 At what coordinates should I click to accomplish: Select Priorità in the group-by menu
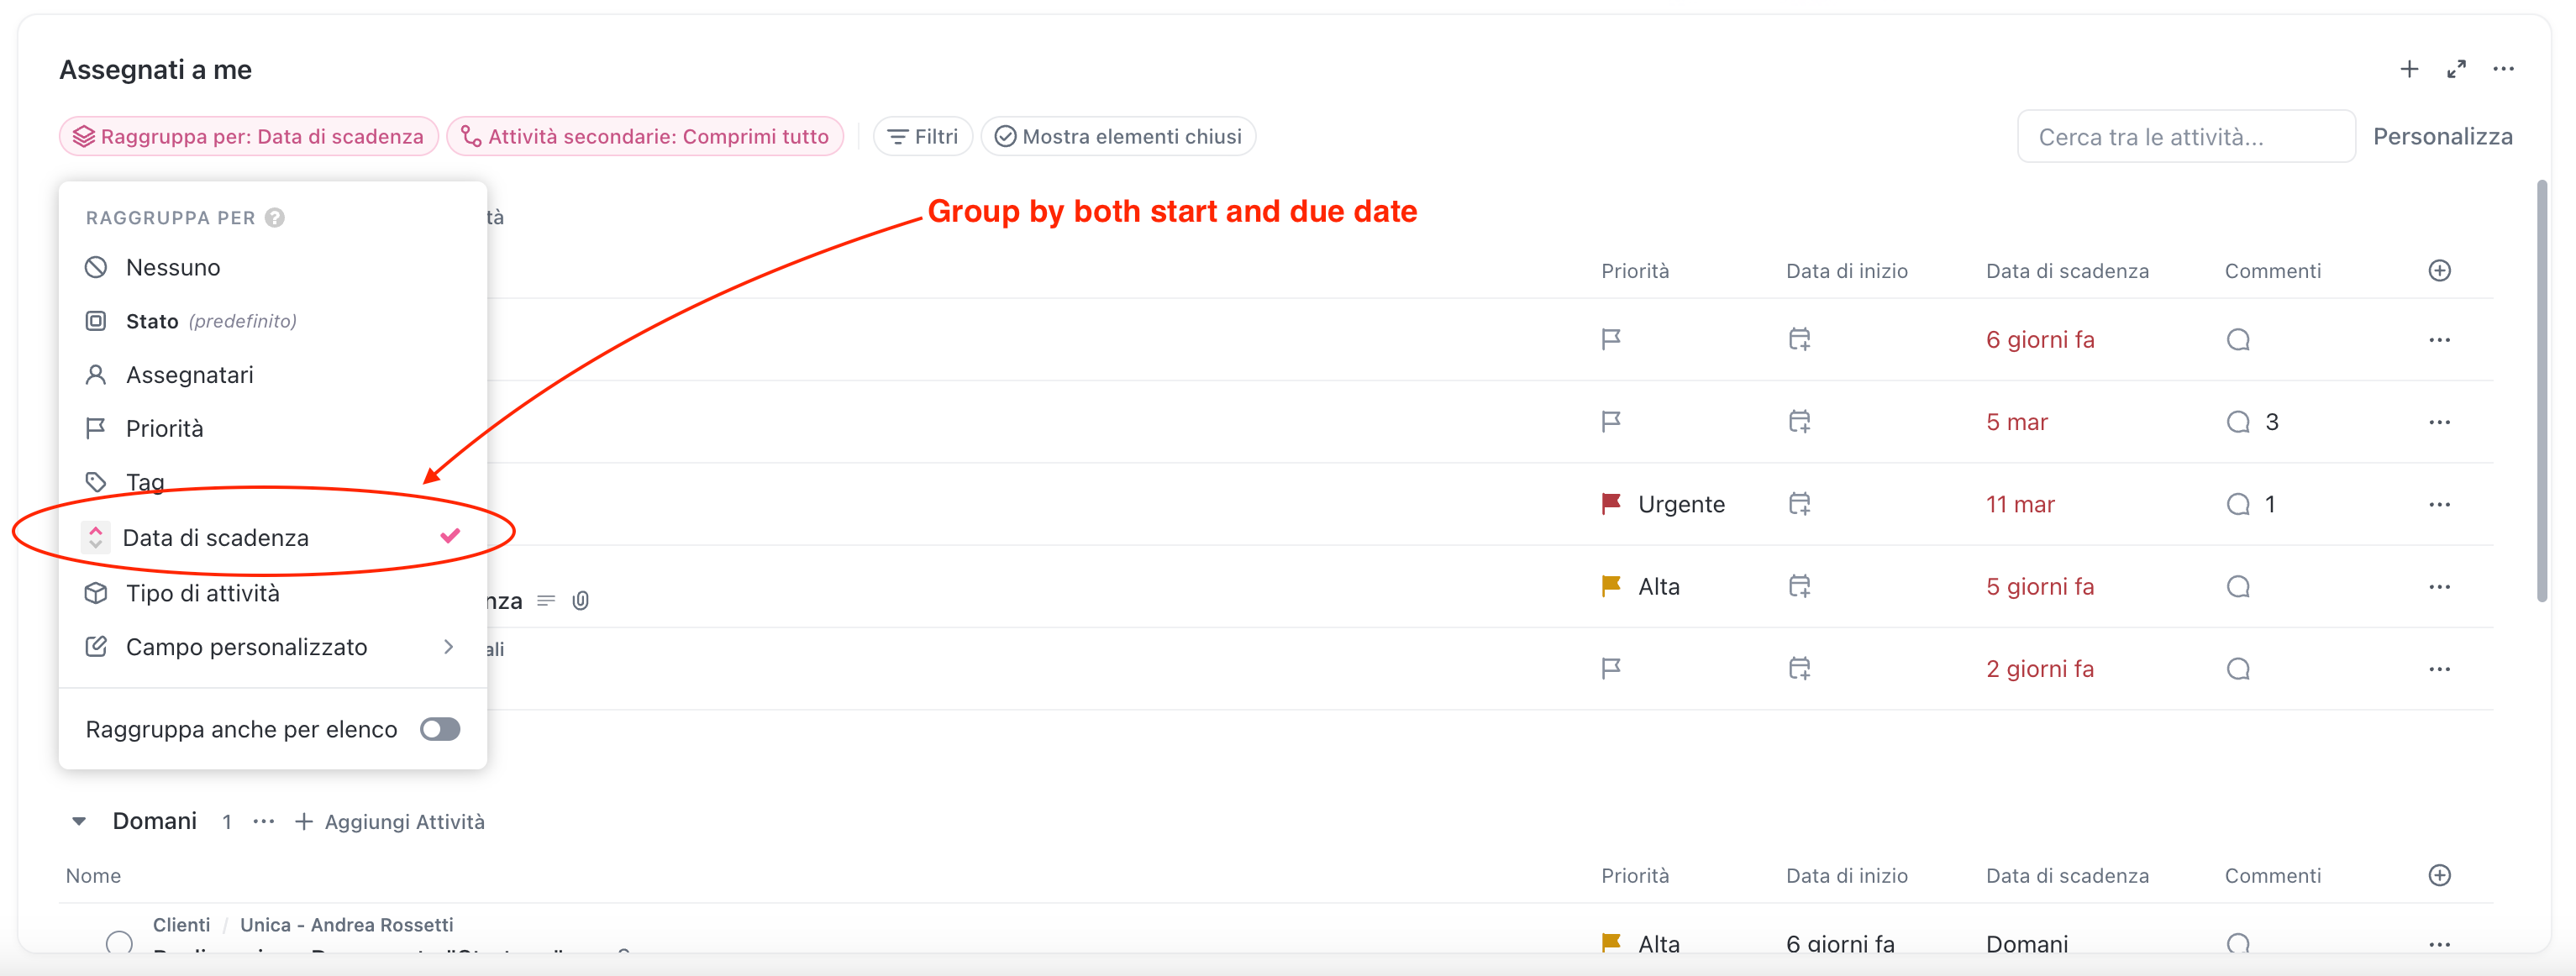165,429
